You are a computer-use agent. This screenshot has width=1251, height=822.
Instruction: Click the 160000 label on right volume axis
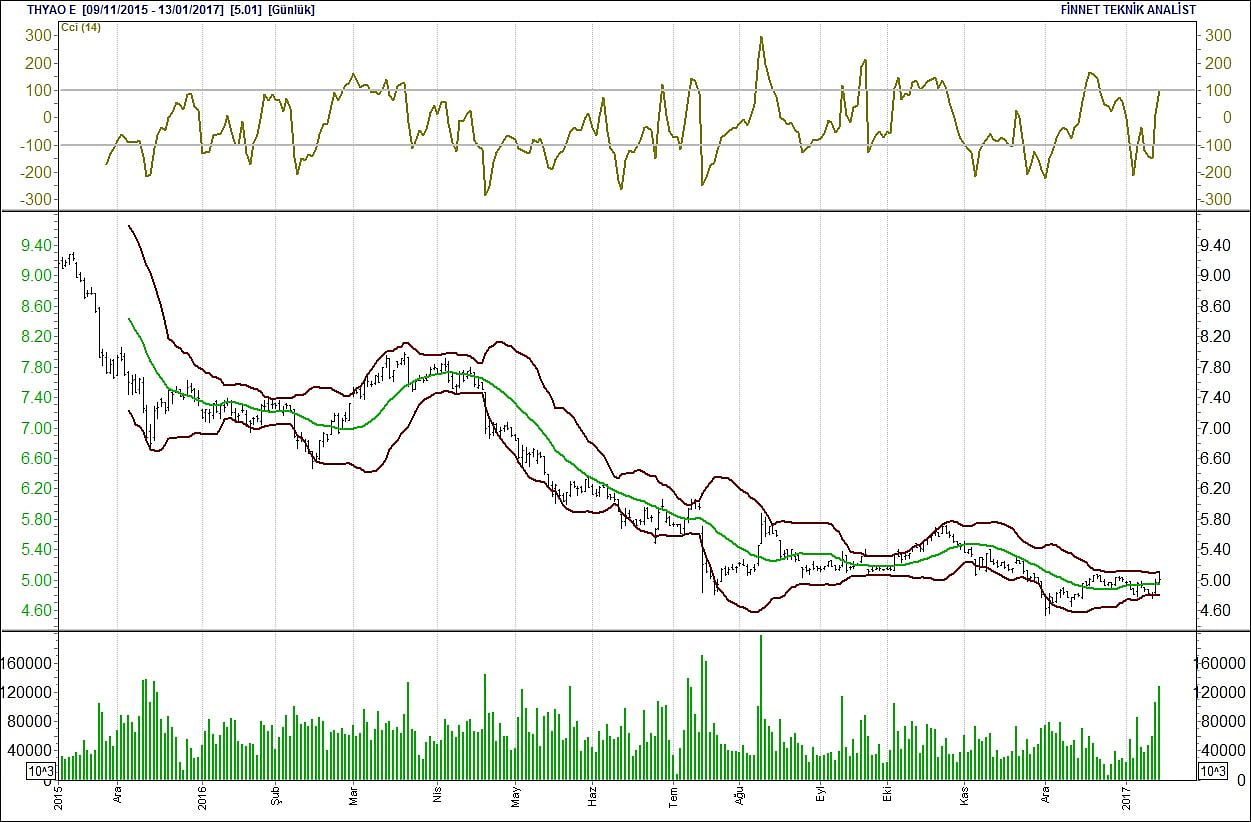pos(1221,663)
